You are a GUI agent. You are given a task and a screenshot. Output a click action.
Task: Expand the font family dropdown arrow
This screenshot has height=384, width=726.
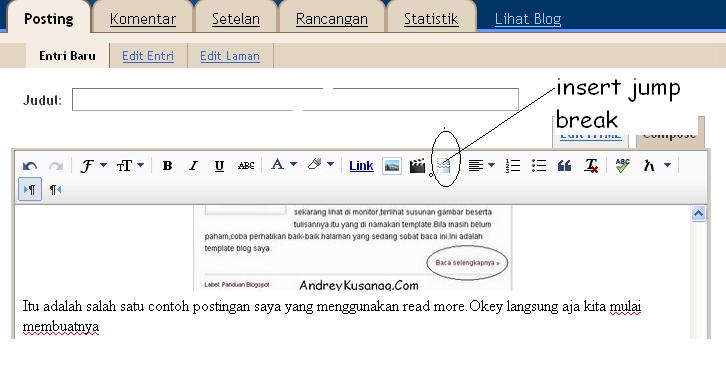tap(103, 165)
